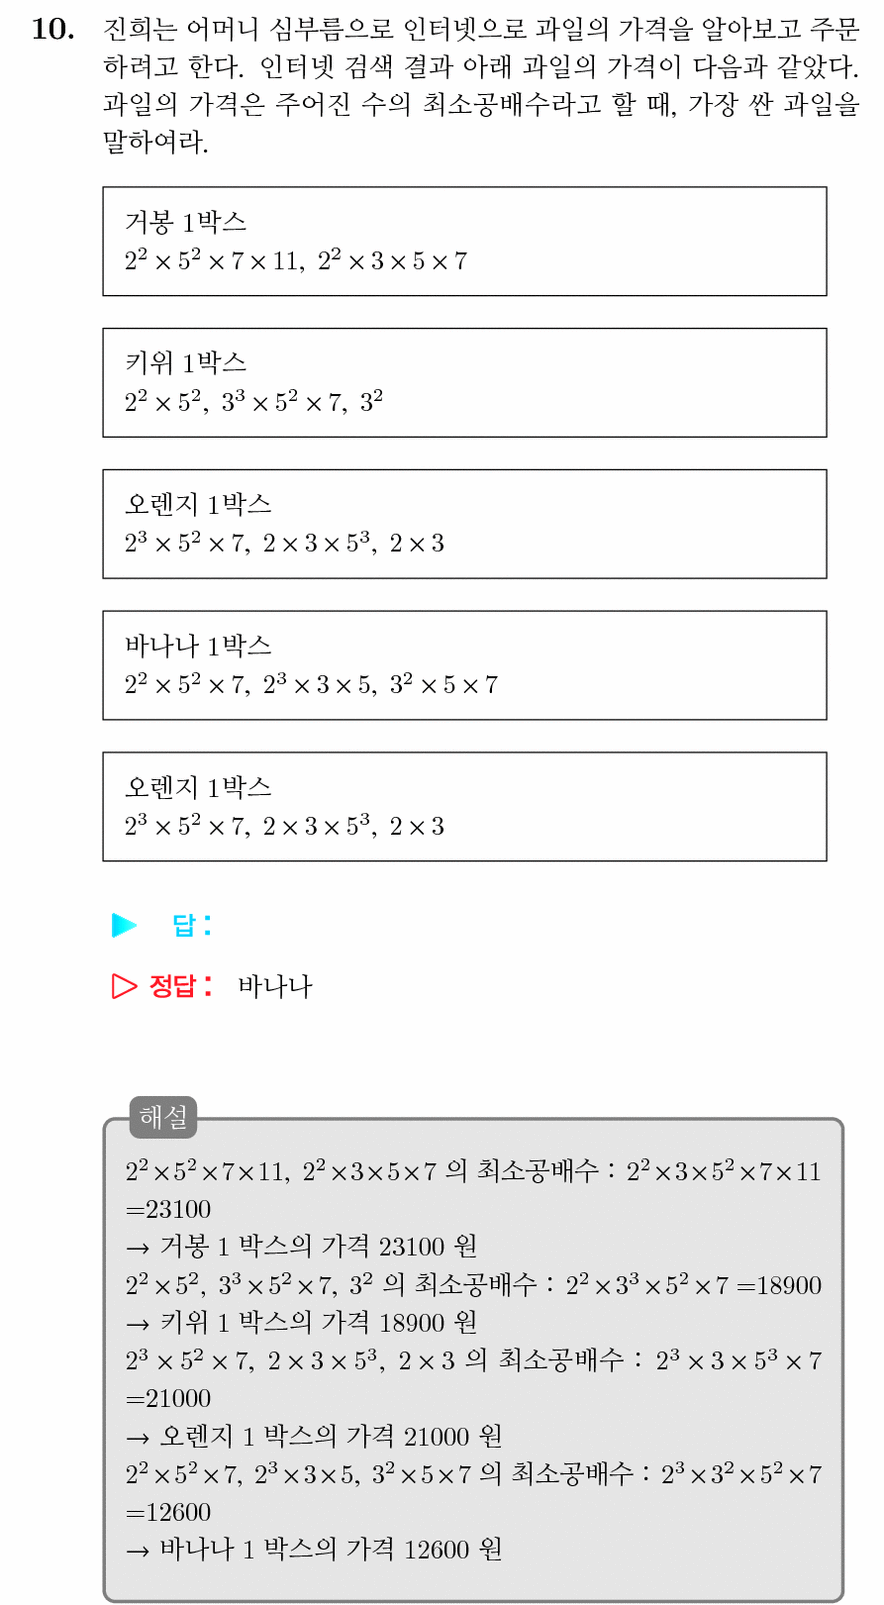Click the cyan answer triangle icon
Screen dimensions: 884x1605
(x=124, y=925)
